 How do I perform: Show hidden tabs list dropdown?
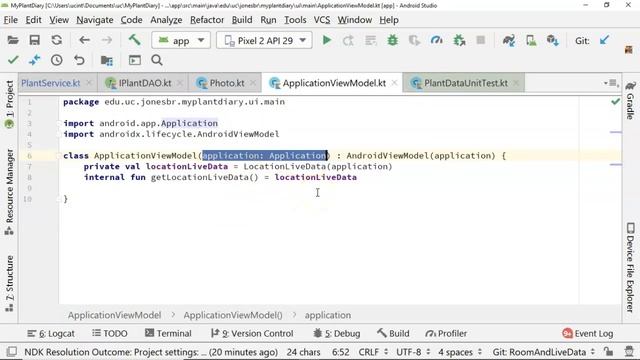point(611,83)
